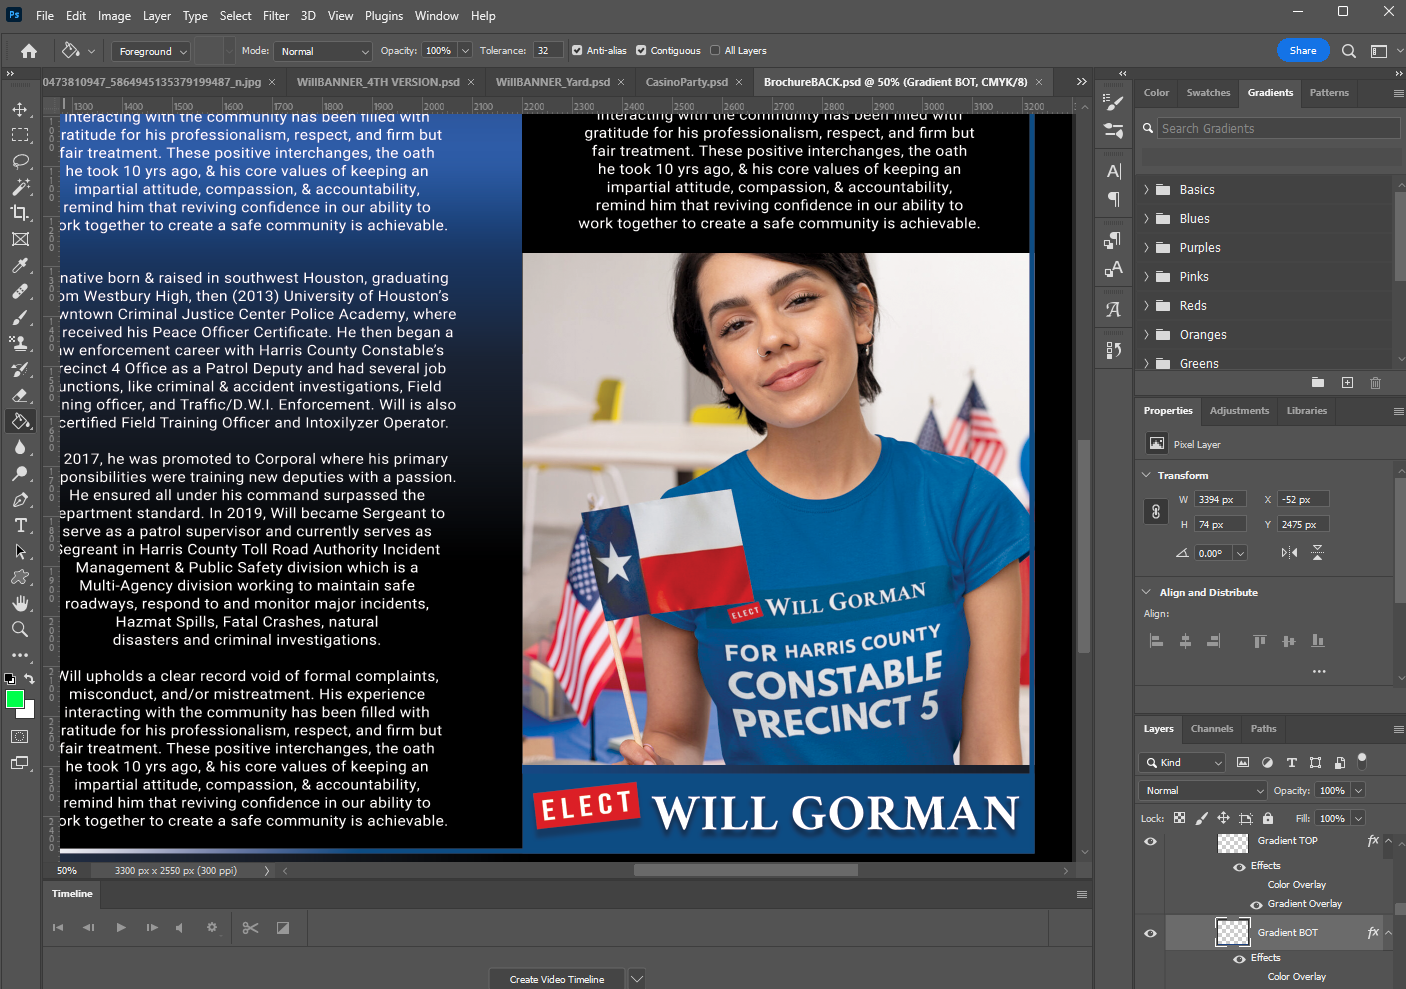
Task: Select the Zoom tool
Action: 20,629
